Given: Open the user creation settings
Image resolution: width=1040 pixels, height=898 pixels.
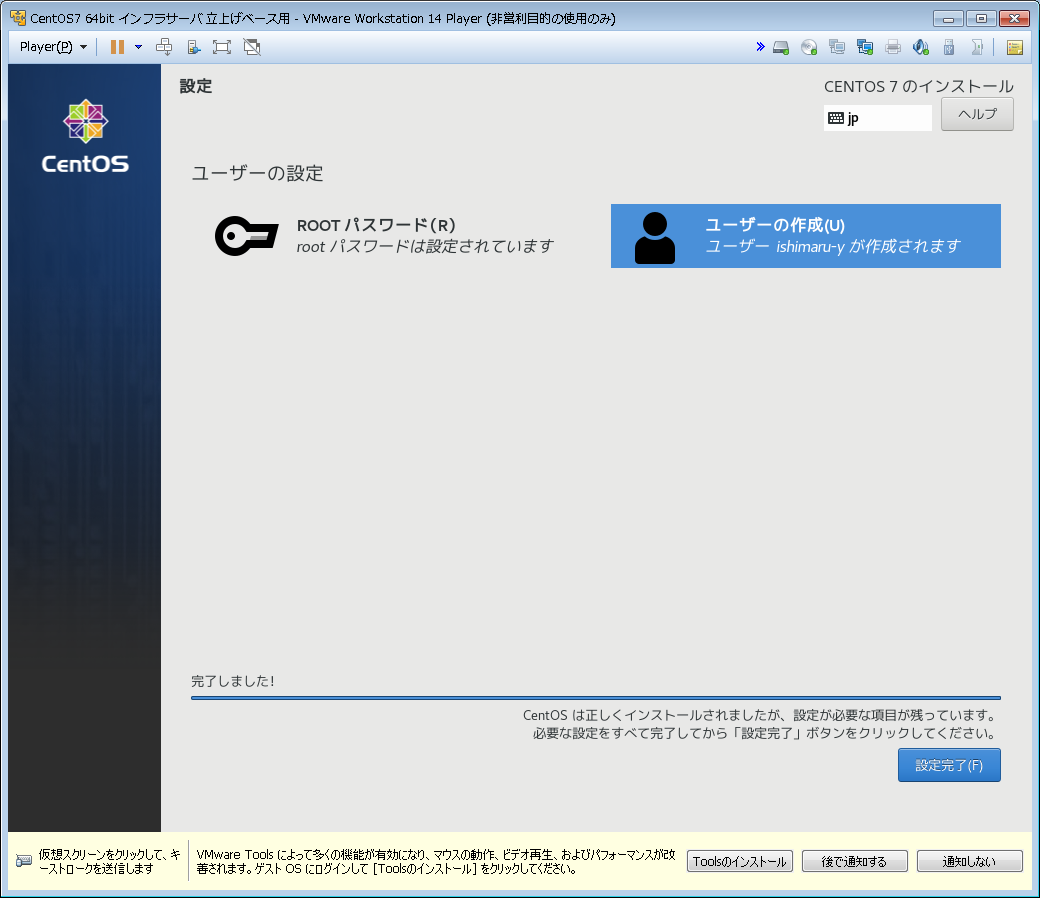Looking at the screenshot, I should pos(805,236).
